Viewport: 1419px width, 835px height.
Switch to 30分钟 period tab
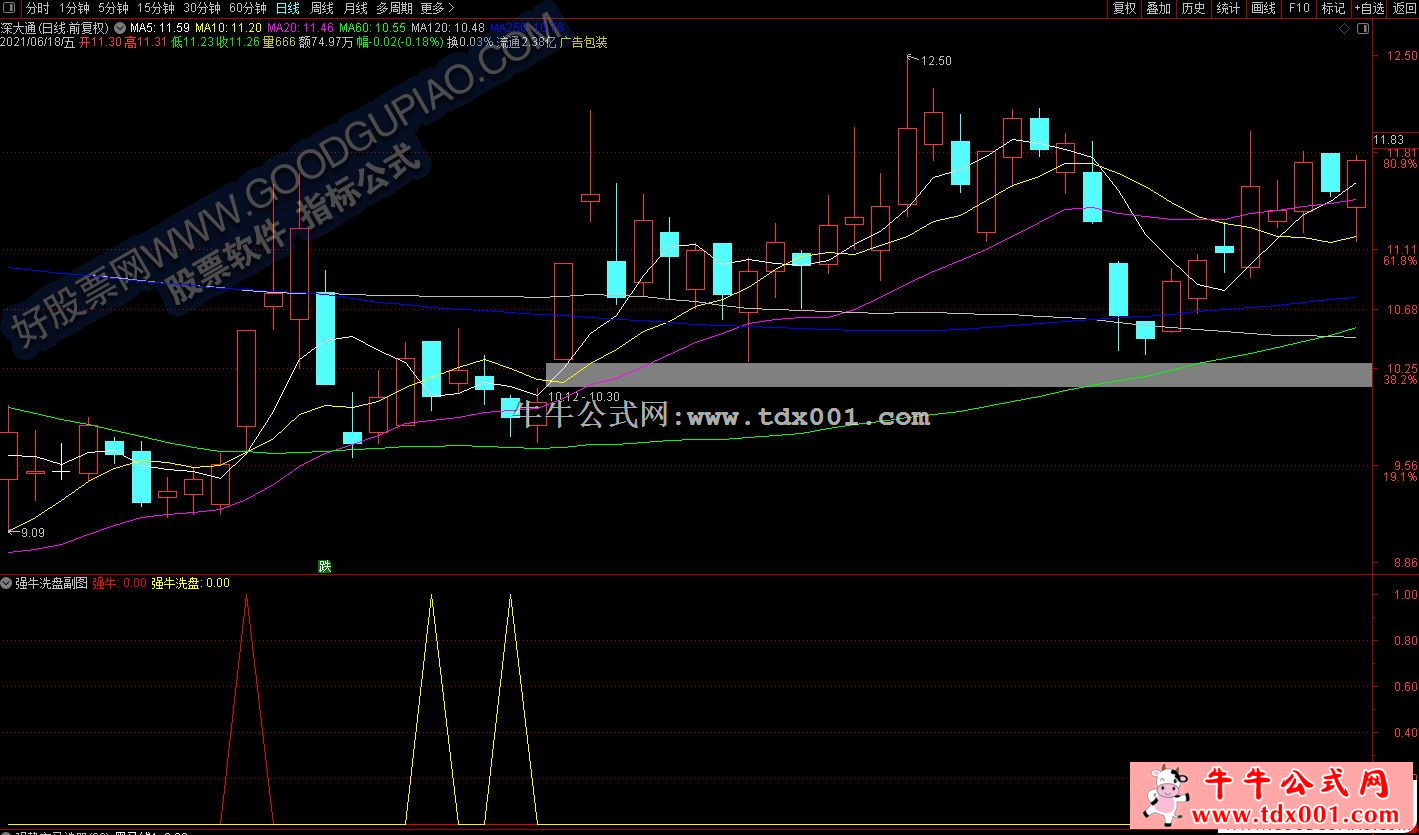[202, 8]
